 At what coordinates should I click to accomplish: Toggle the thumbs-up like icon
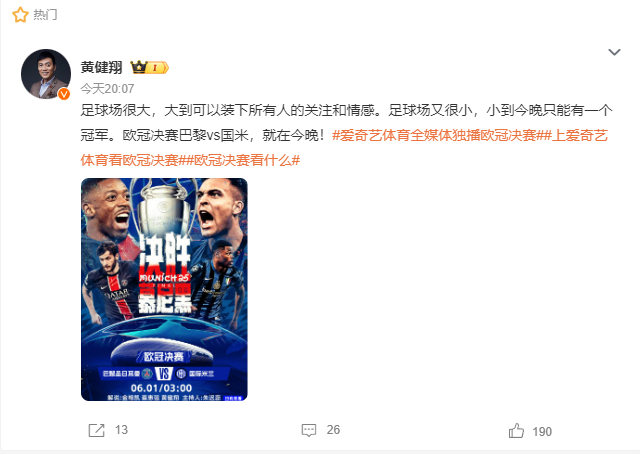(x=516, y=431)
